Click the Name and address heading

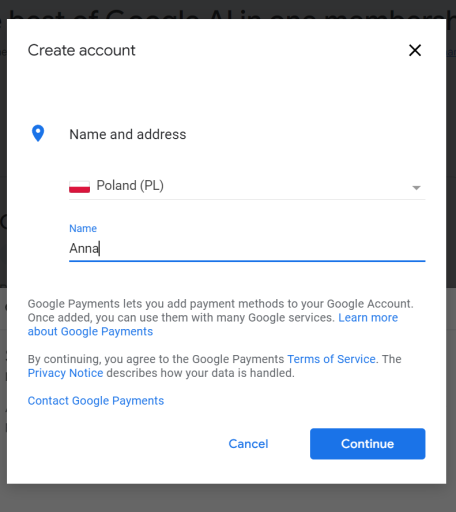(x=128, y=134)
